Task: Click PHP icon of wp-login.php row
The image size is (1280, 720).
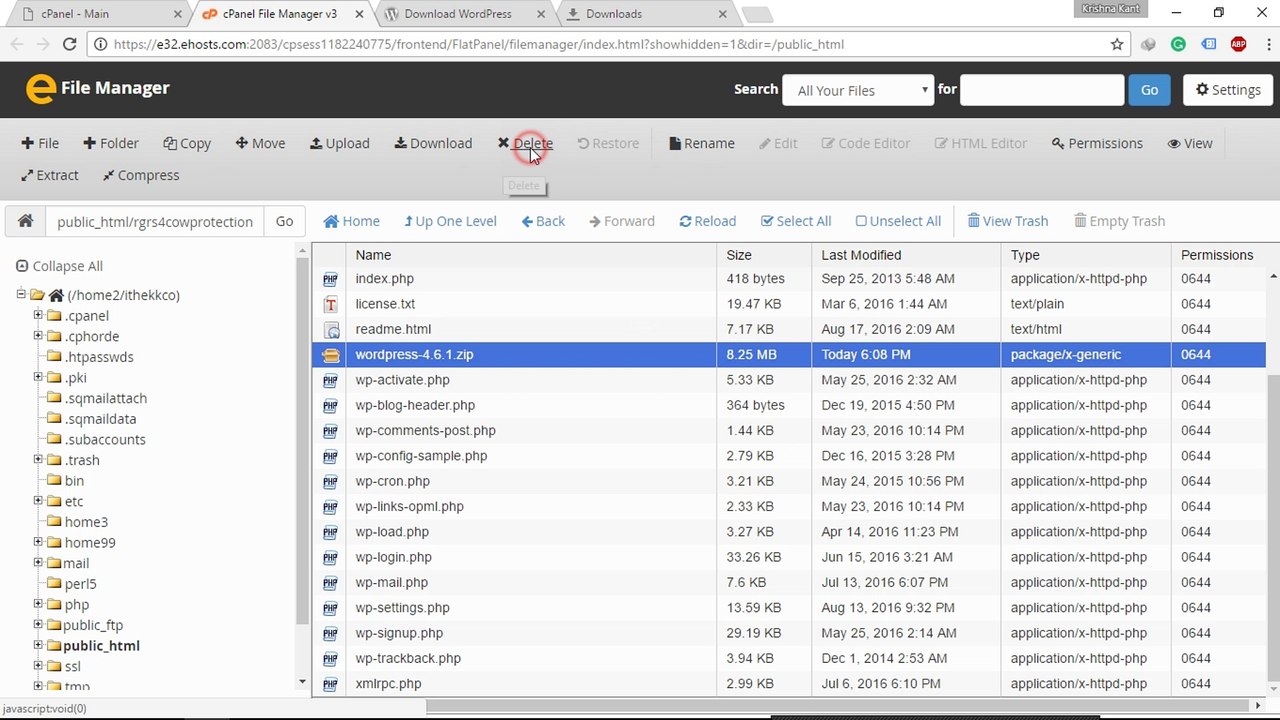Action: coord(330,557)
